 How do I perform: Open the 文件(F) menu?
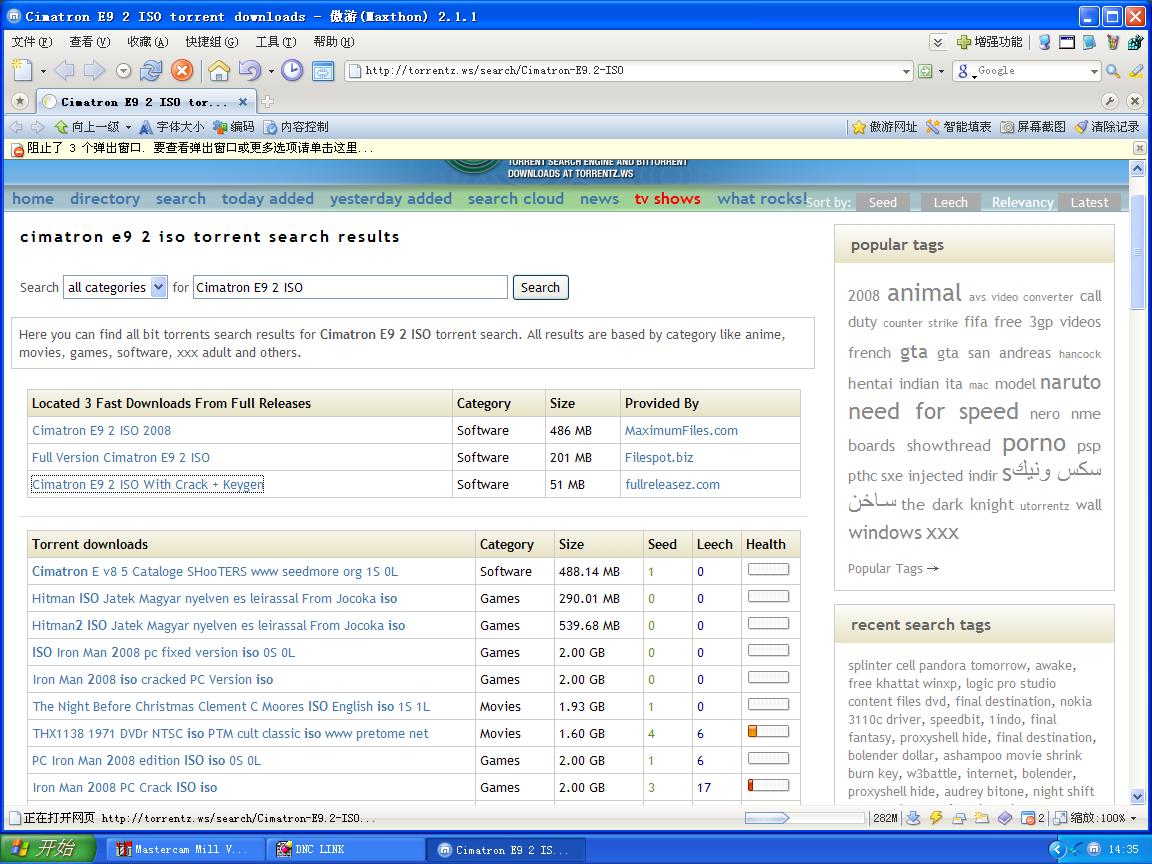(x=32, y=42)
